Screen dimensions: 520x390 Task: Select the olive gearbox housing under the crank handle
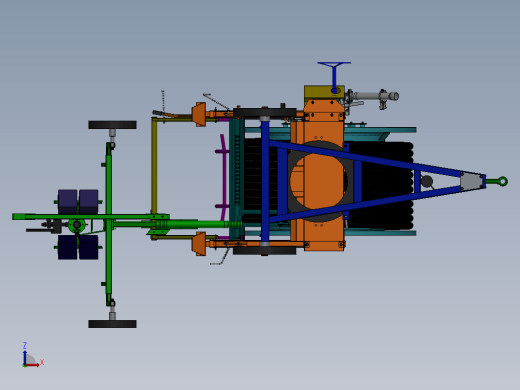(x=323, y=92)
